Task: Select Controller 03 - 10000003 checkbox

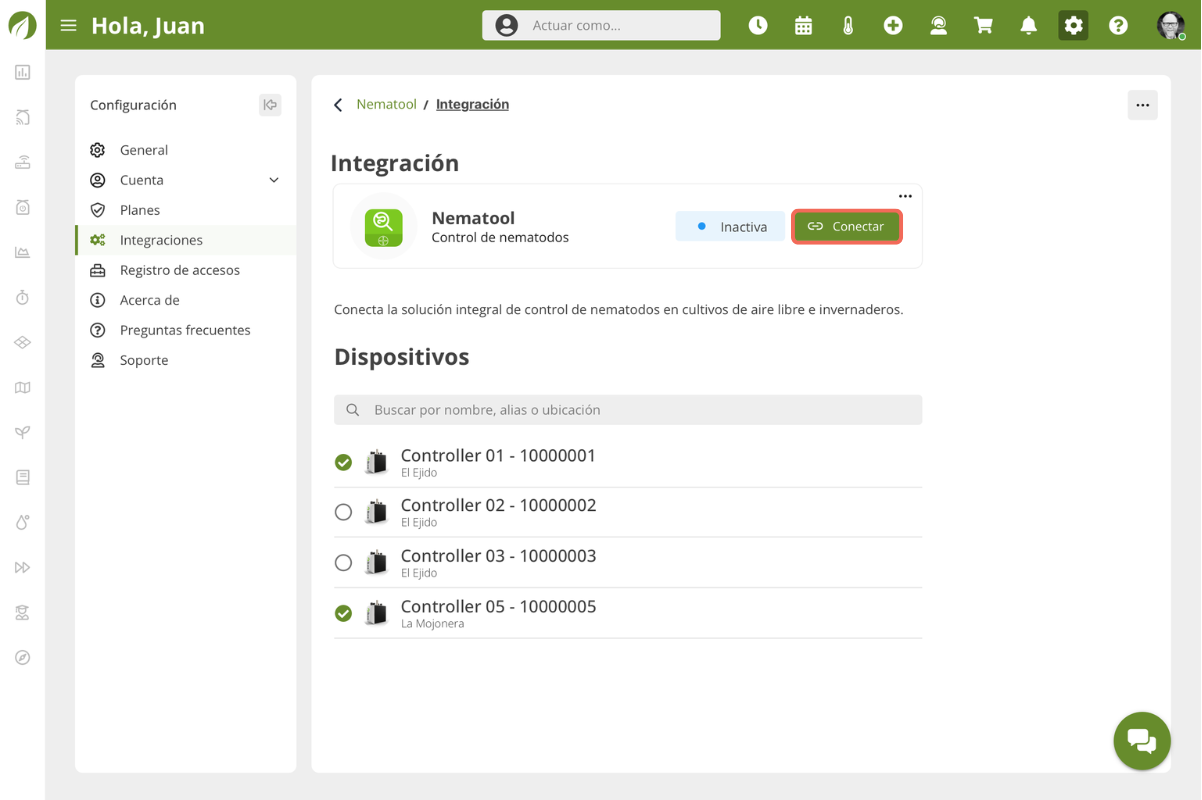Action: coord(343,562)
